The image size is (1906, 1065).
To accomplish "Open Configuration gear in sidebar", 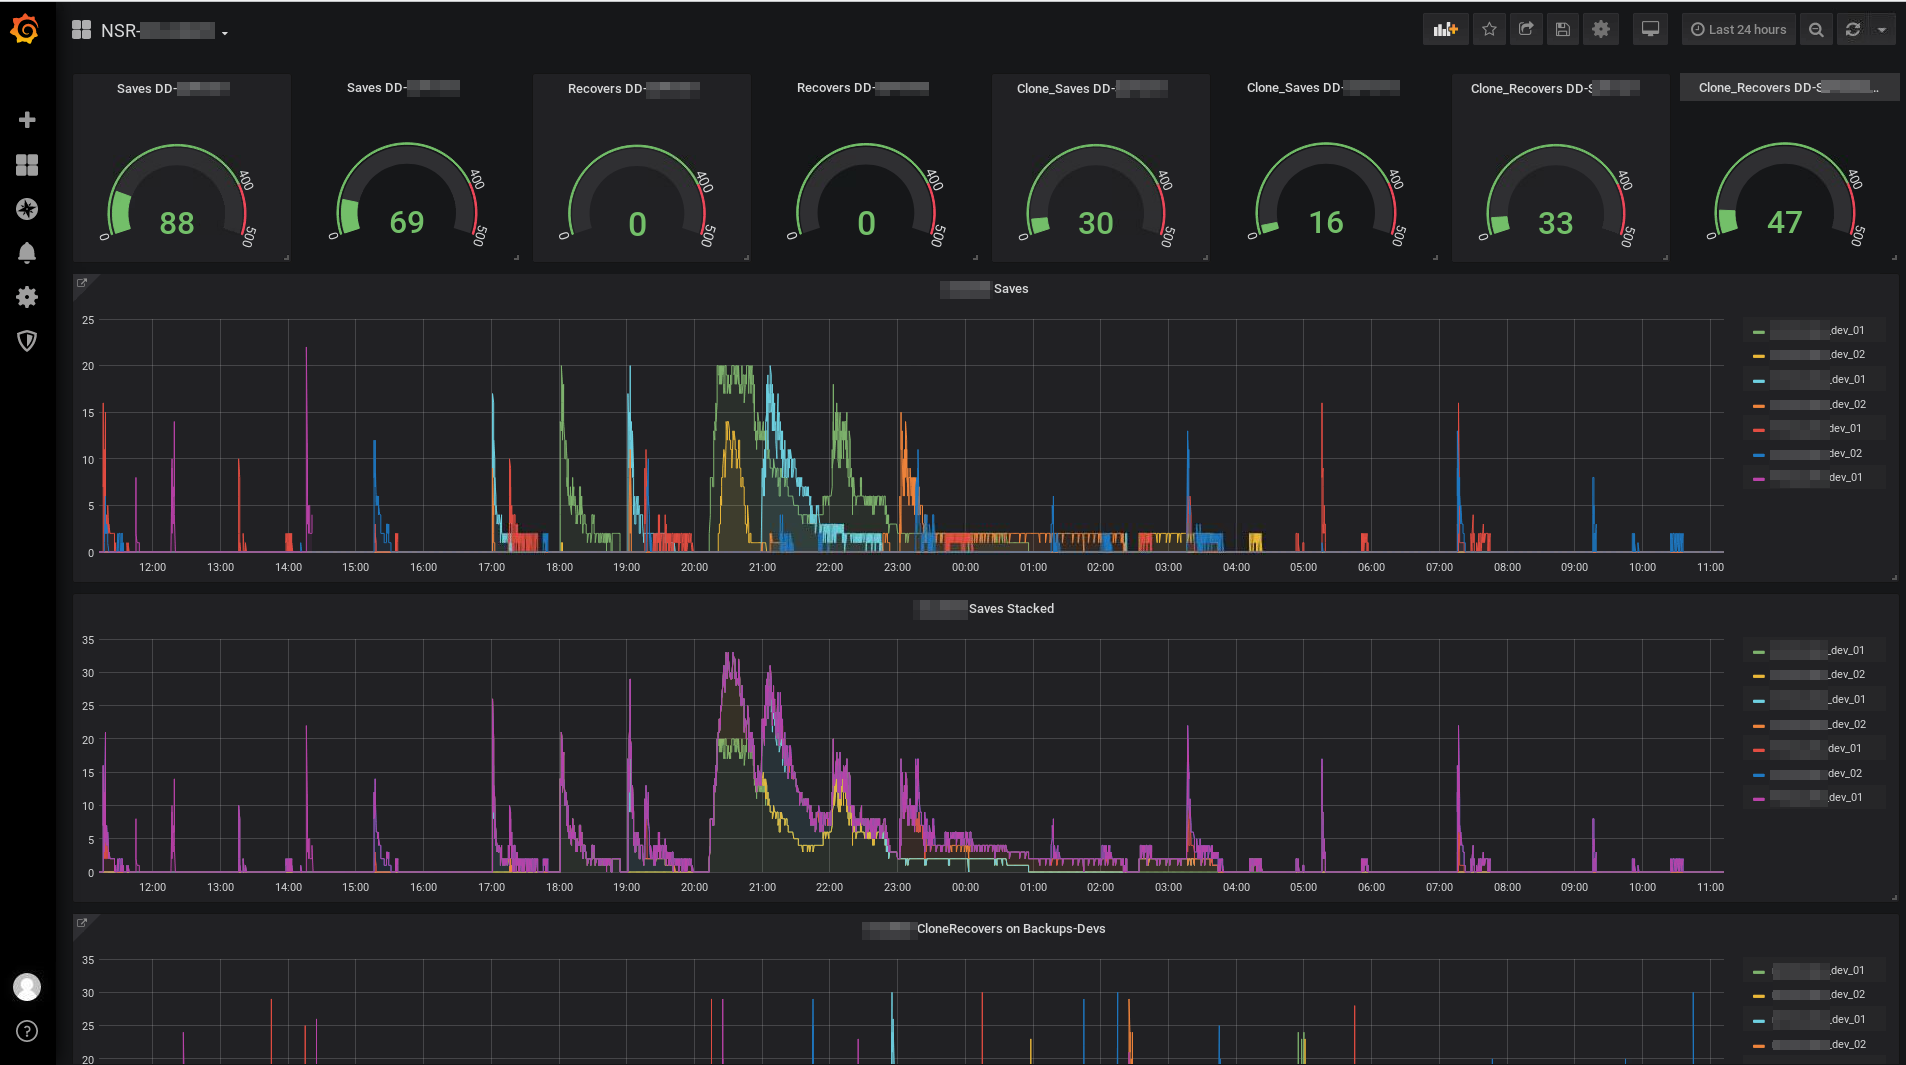I will (x=27, y=297).
